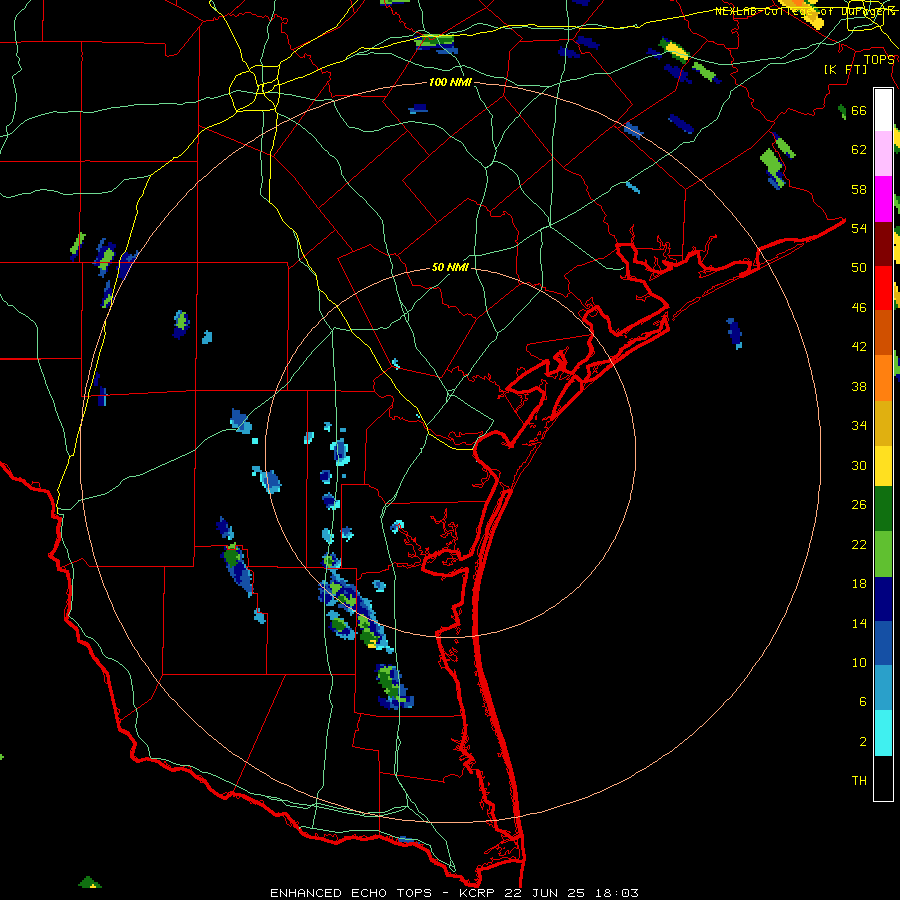Viewport: 900px width, 900px height.
Task: Click the "14" scale label
Action: 859,623
